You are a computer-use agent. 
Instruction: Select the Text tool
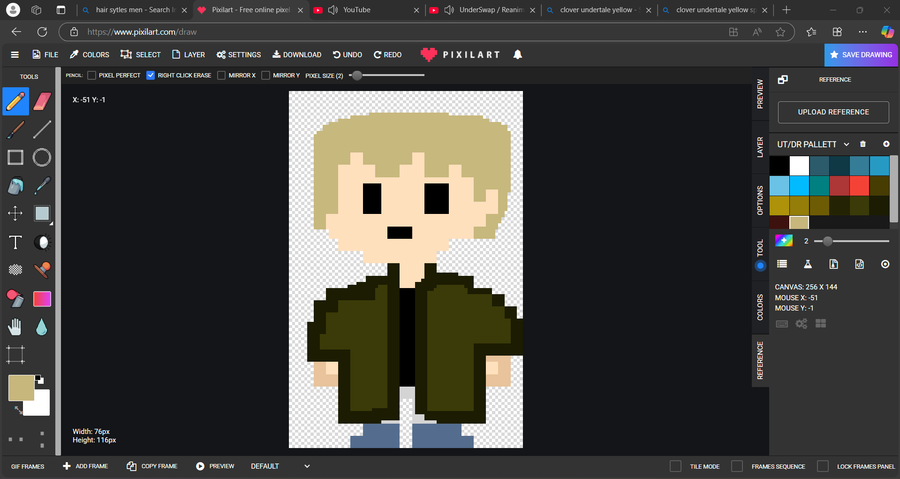(x=15, y=242)
